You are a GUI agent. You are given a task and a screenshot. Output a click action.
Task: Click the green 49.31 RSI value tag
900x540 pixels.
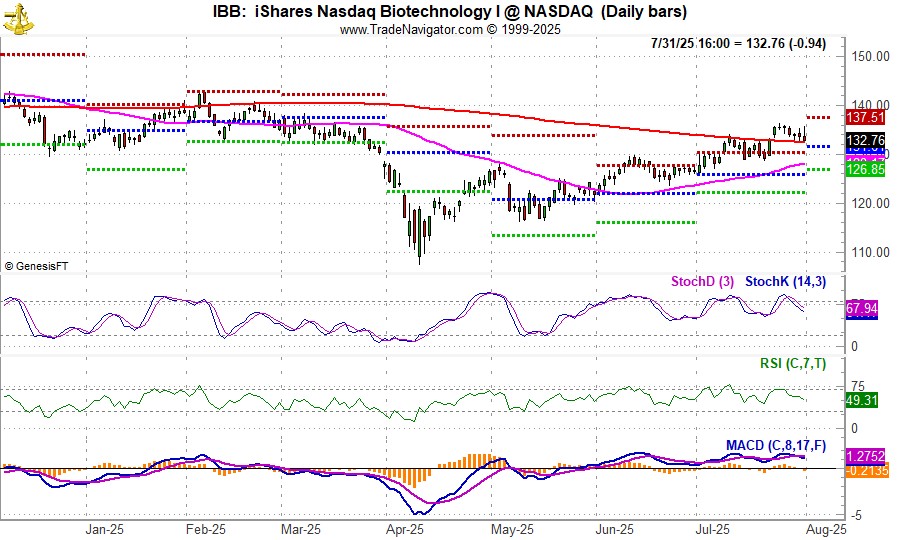pos(862,400)
